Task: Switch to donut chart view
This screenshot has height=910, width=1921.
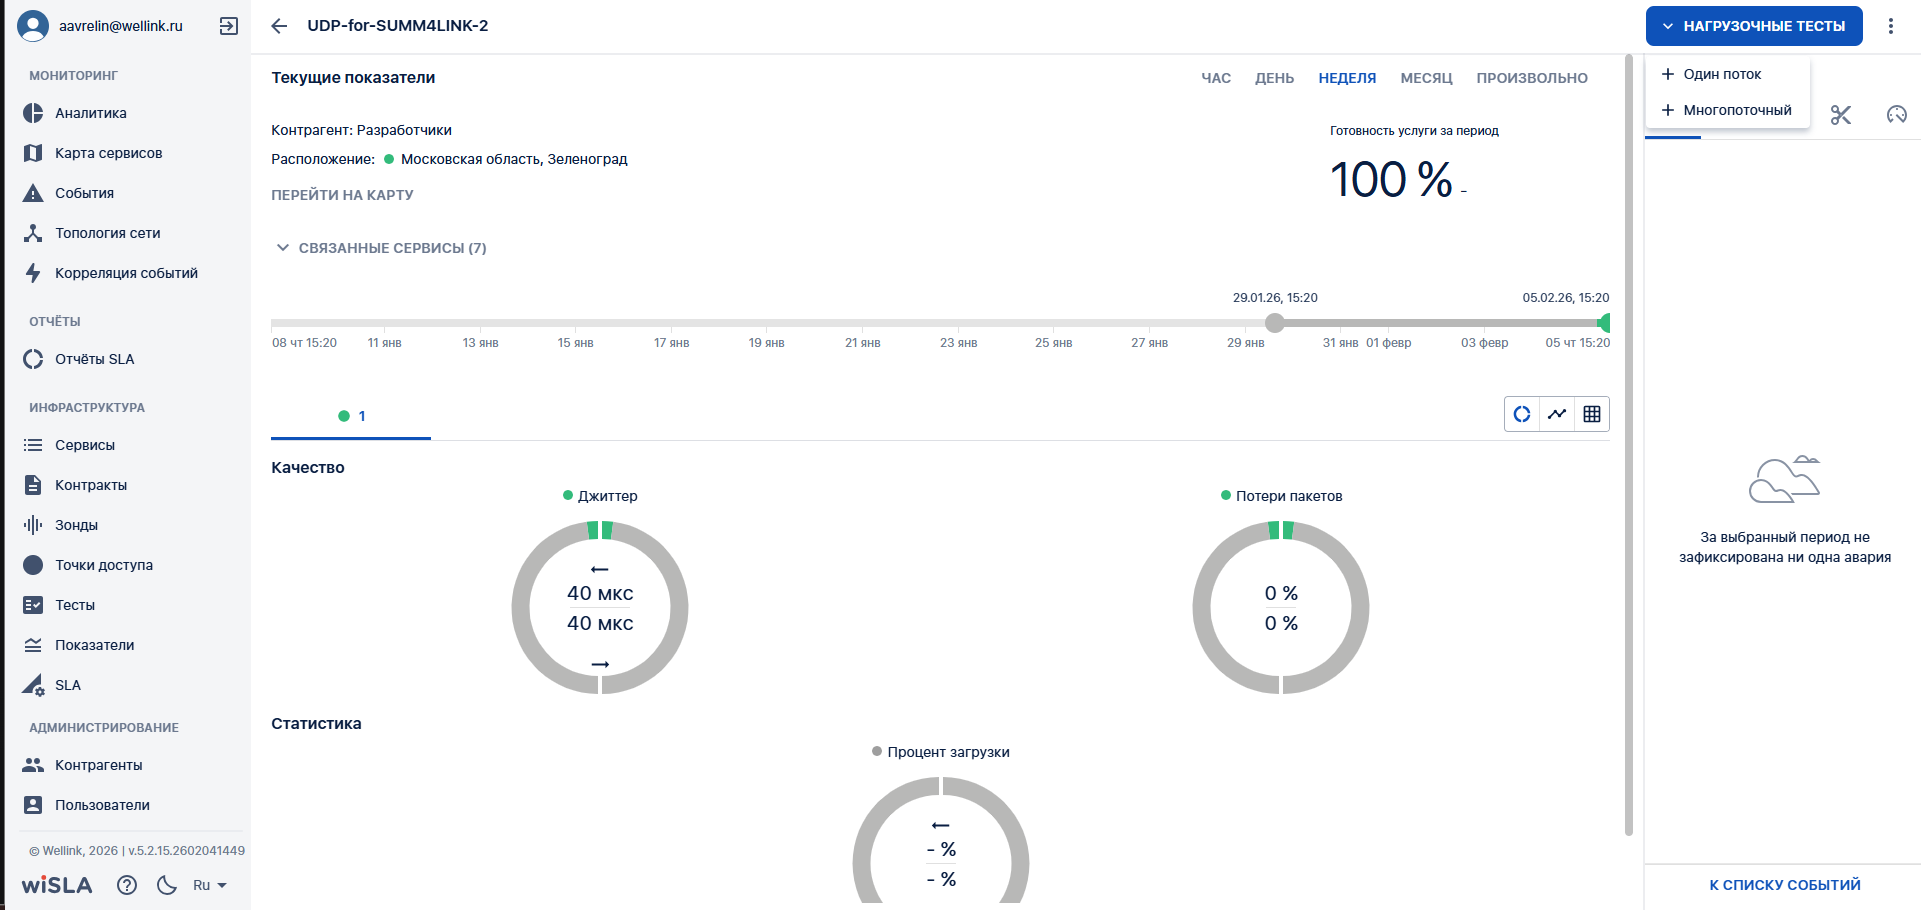Action: tap(1522, 414)
